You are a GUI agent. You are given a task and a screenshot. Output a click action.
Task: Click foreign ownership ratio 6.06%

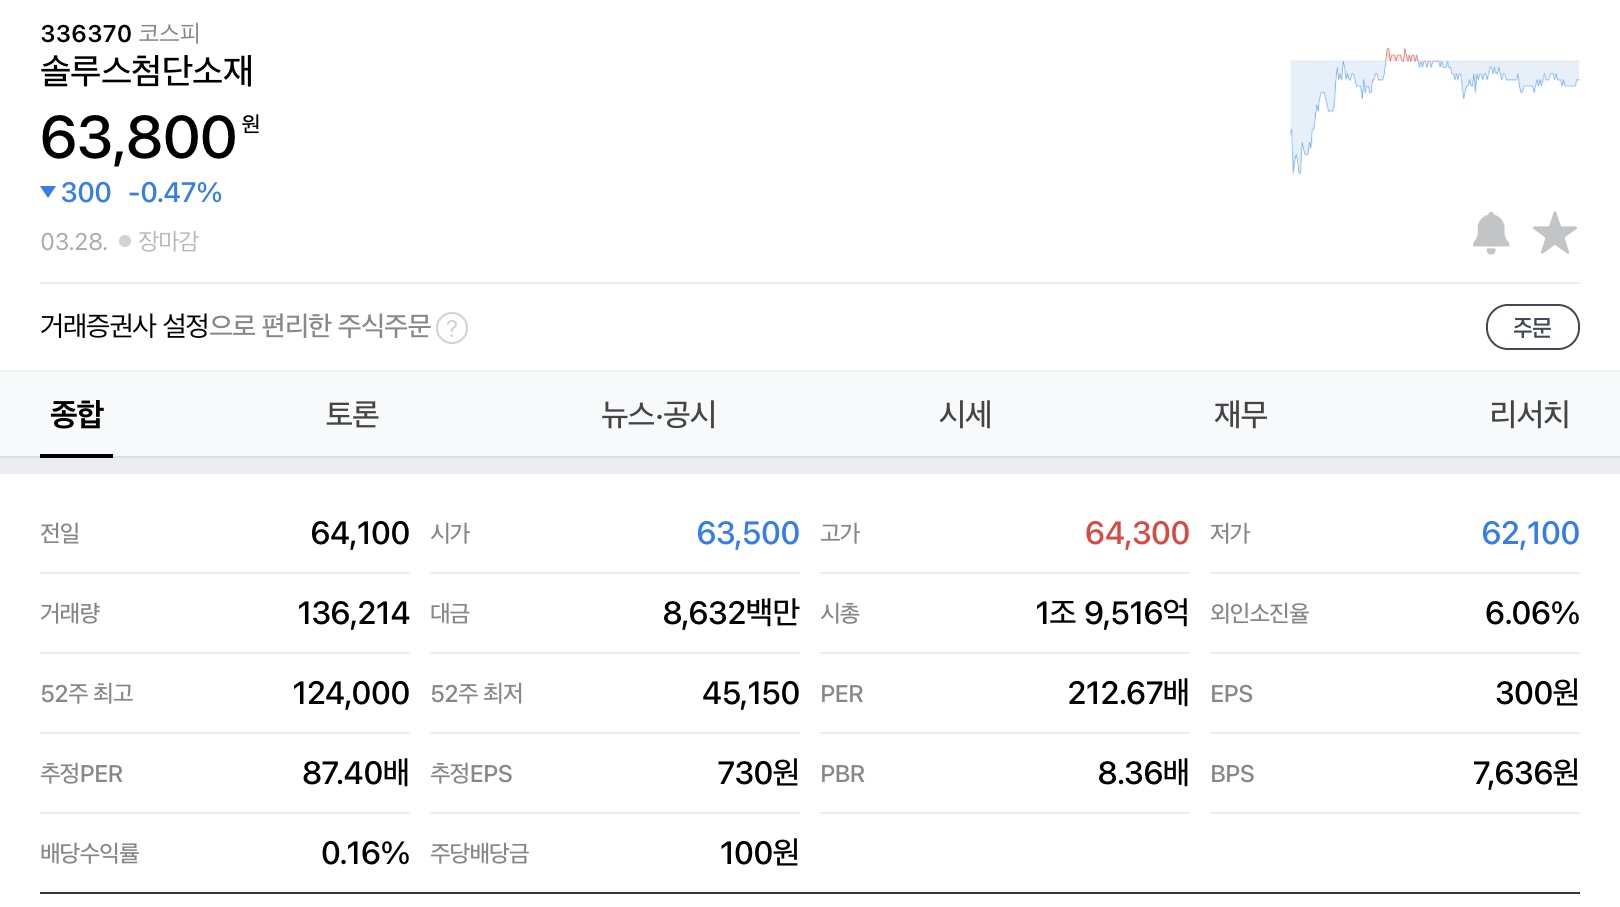click(x=1532, y=613)
